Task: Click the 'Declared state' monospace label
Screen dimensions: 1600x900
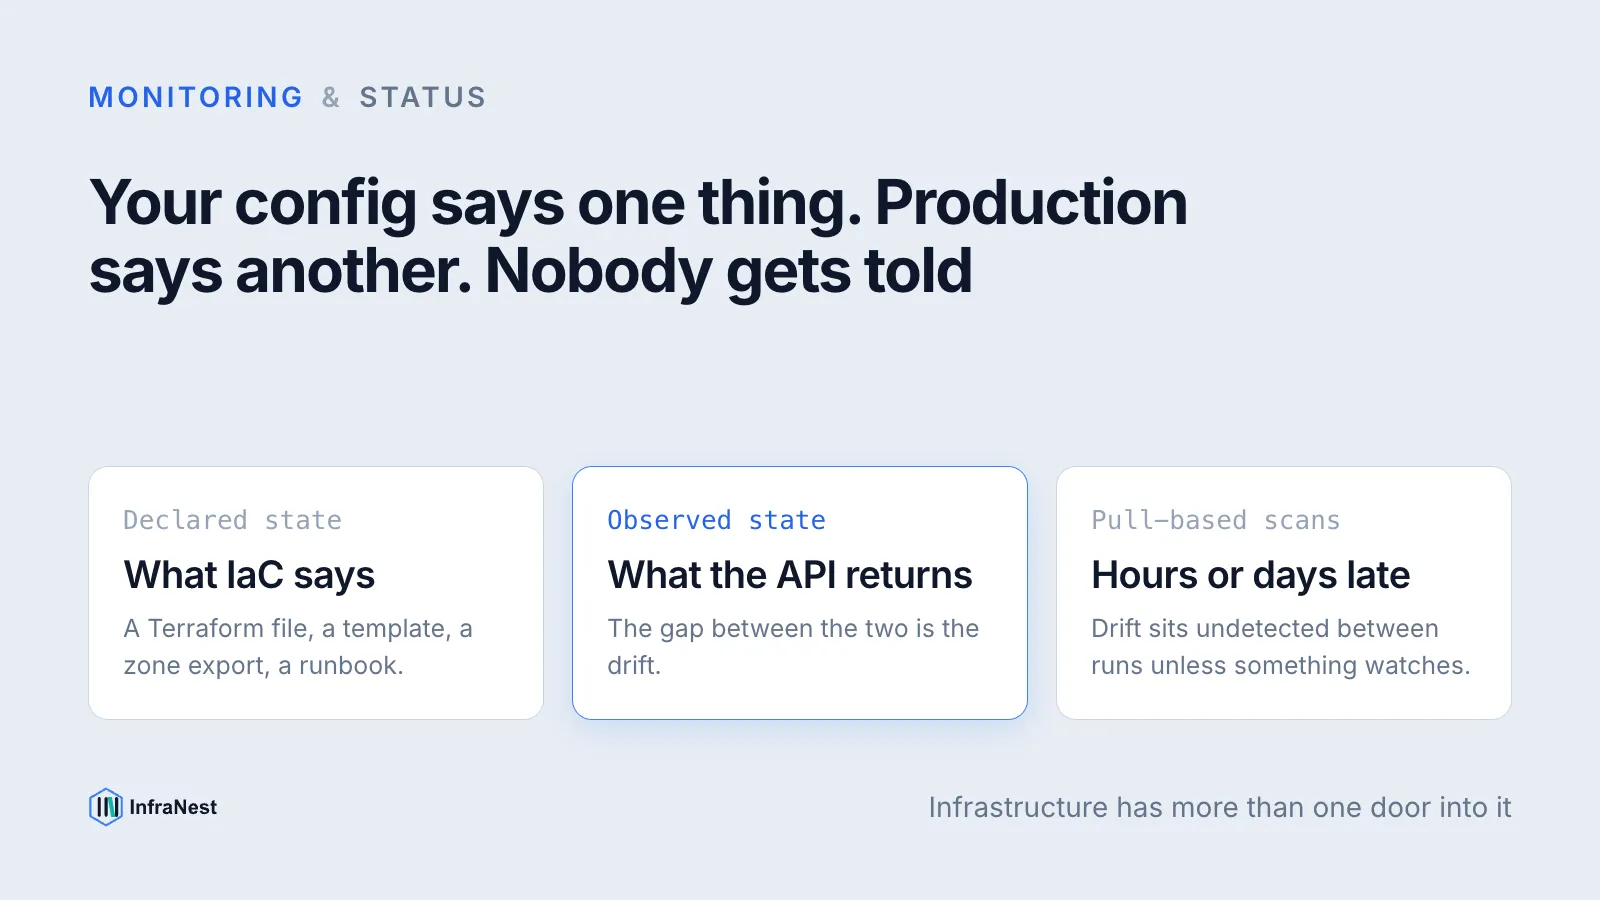Action: coord(232,520)
